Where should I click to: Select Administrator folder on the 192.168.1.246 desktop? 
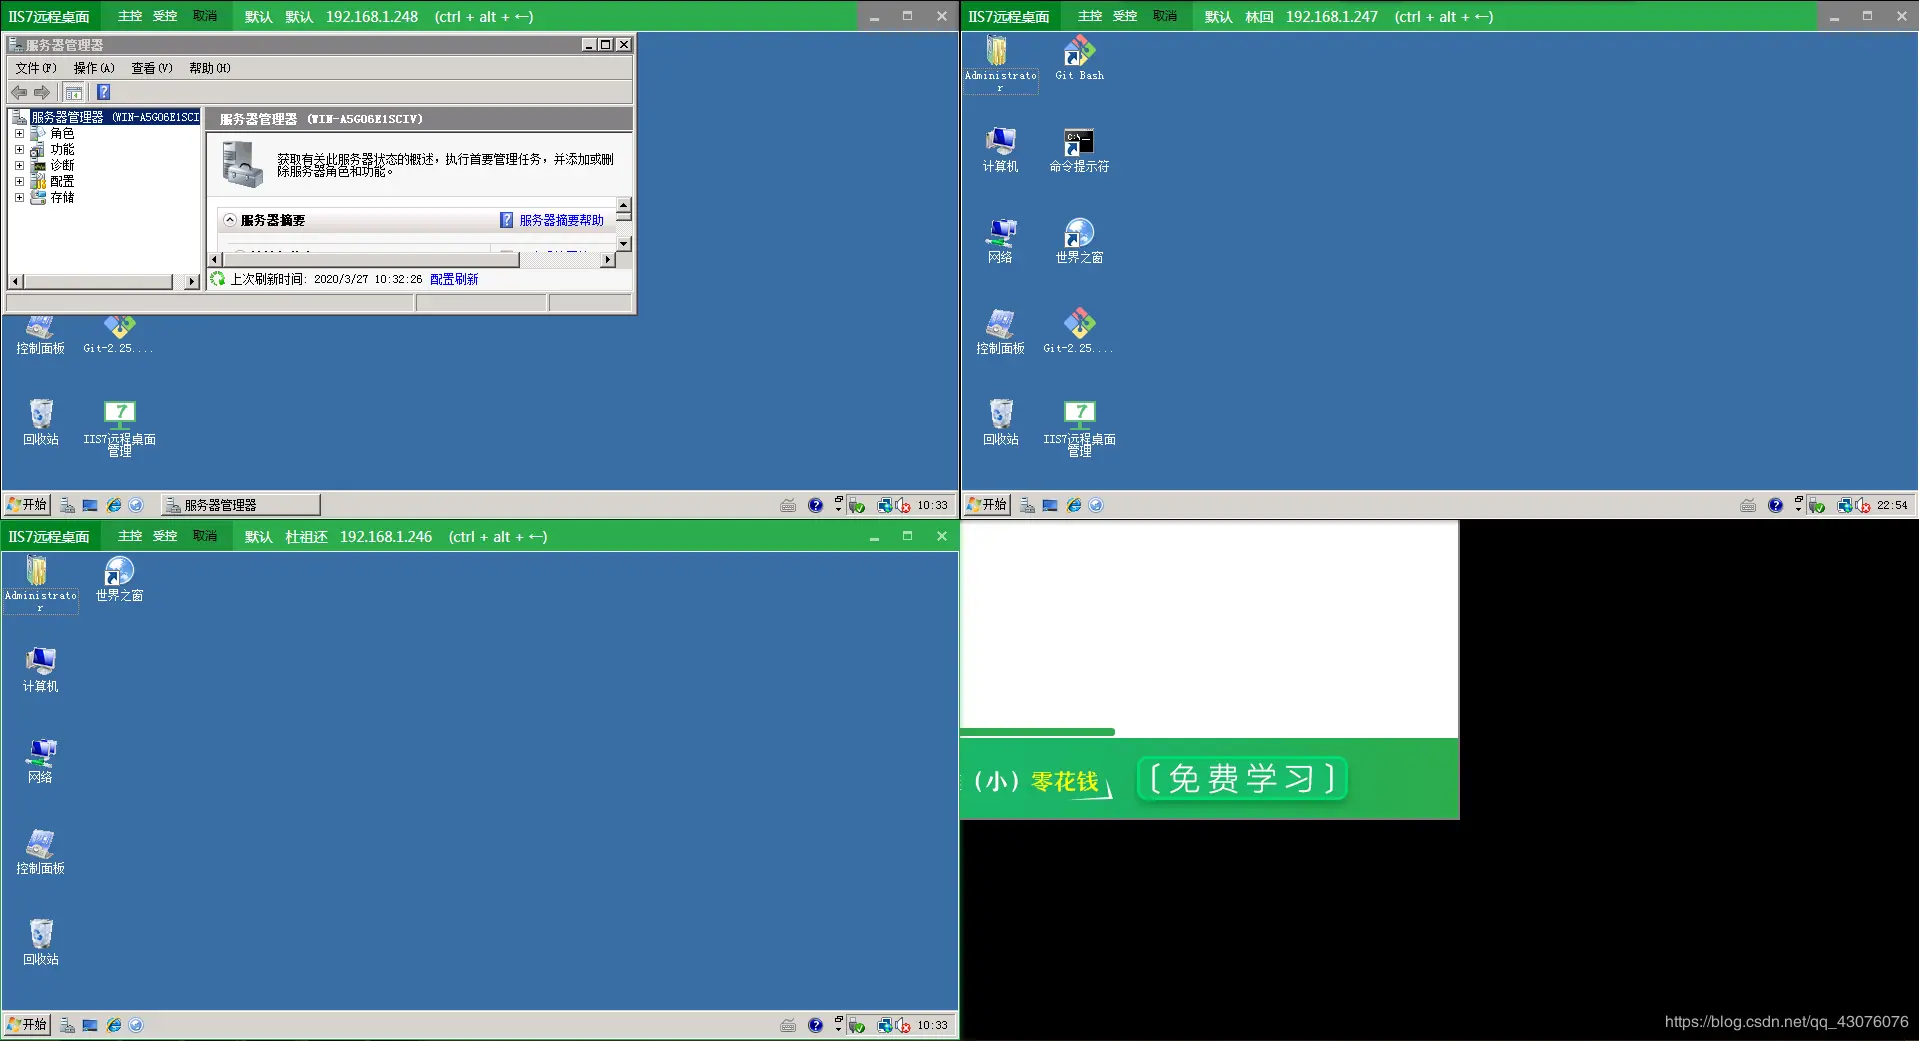coord(40,584)
